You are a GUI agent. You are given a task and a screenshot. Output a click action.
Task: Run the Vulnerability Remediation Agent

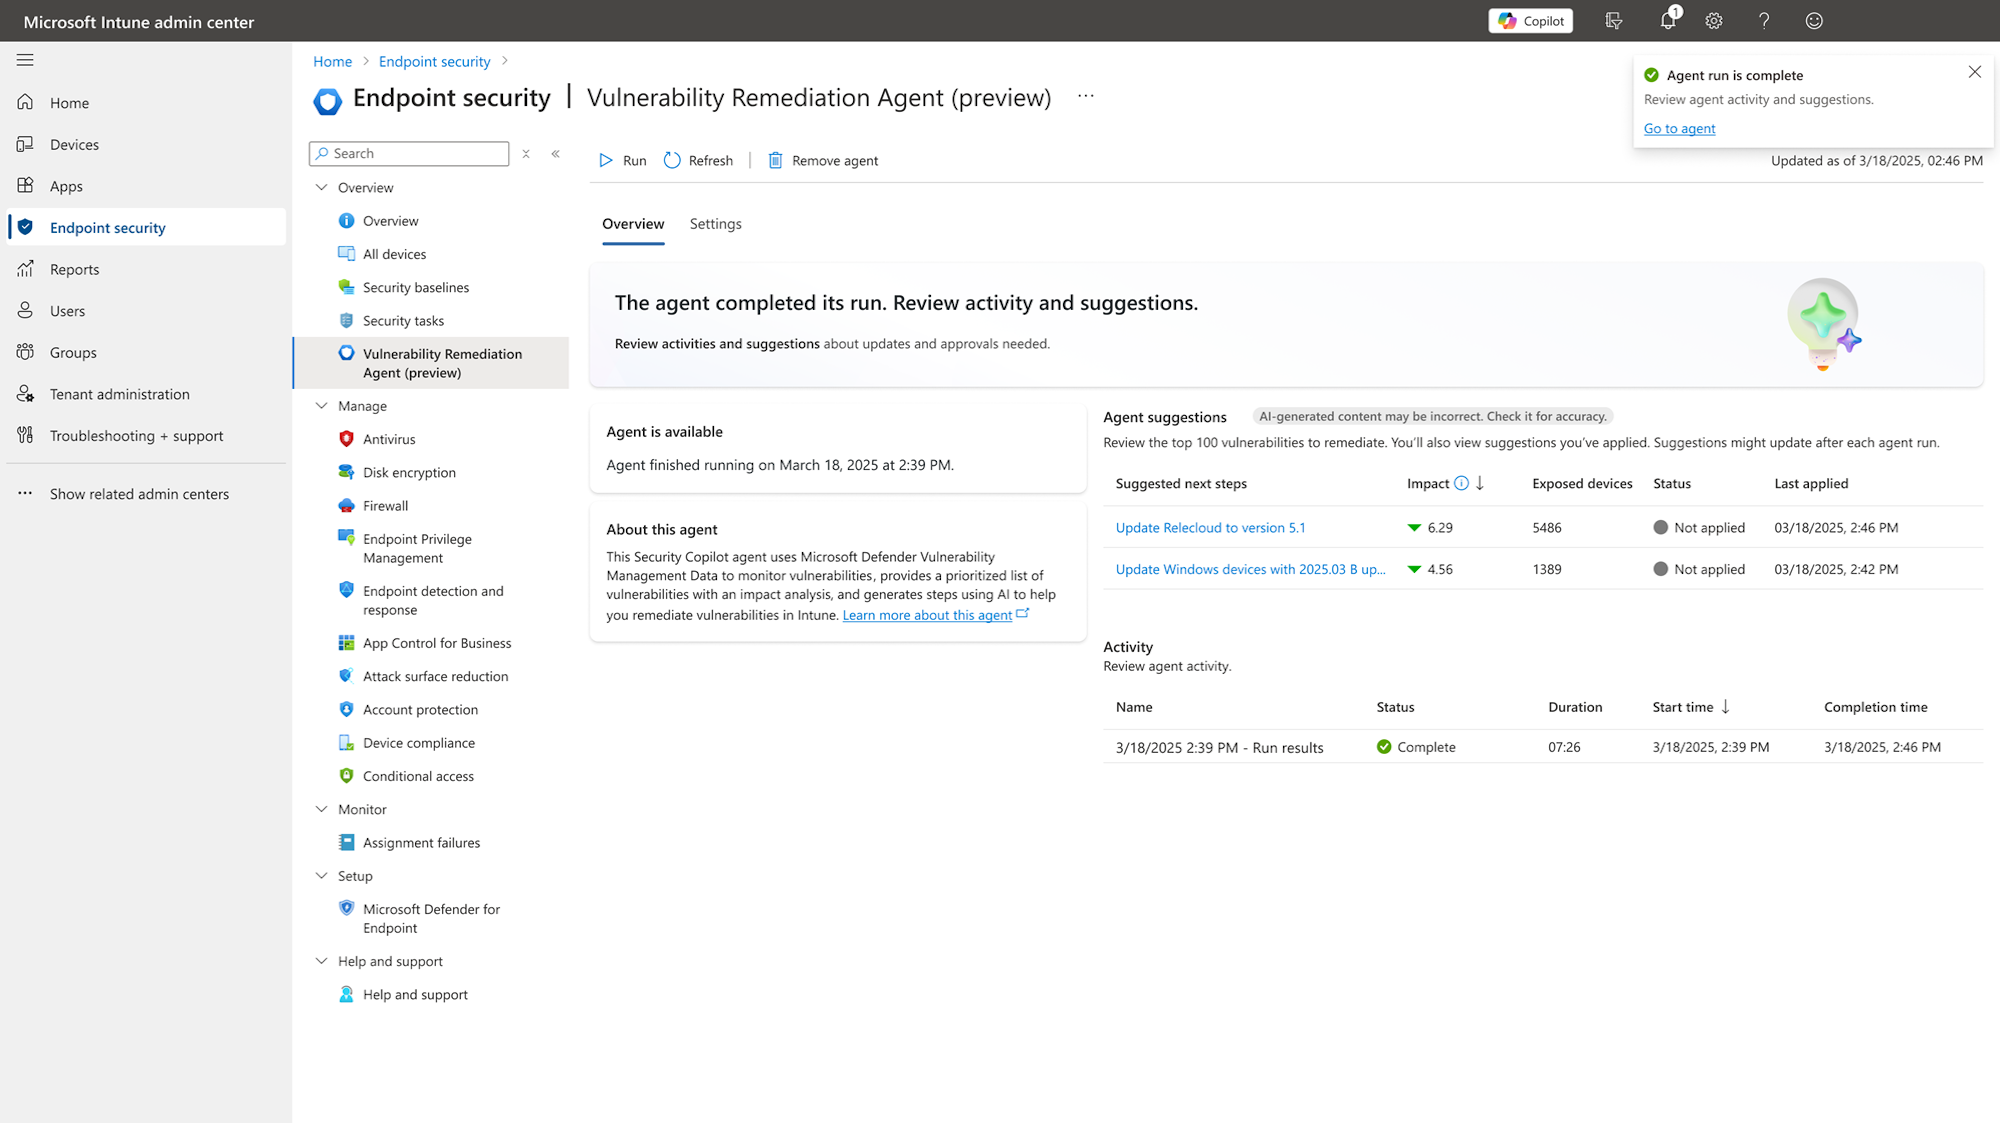click(x=622, y=160)
